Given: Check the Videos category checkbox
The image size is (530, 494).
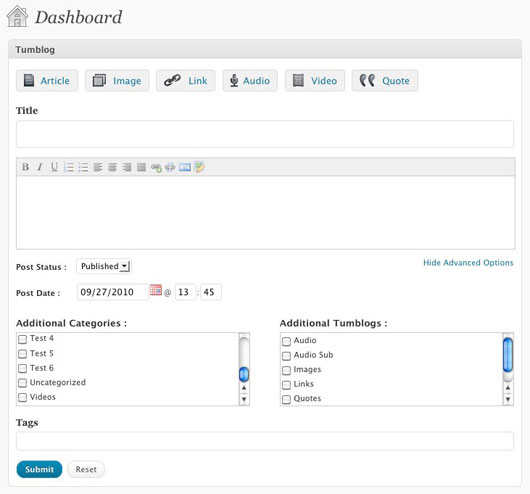Looking at the screenshot, I should click(x=22, y=397).
